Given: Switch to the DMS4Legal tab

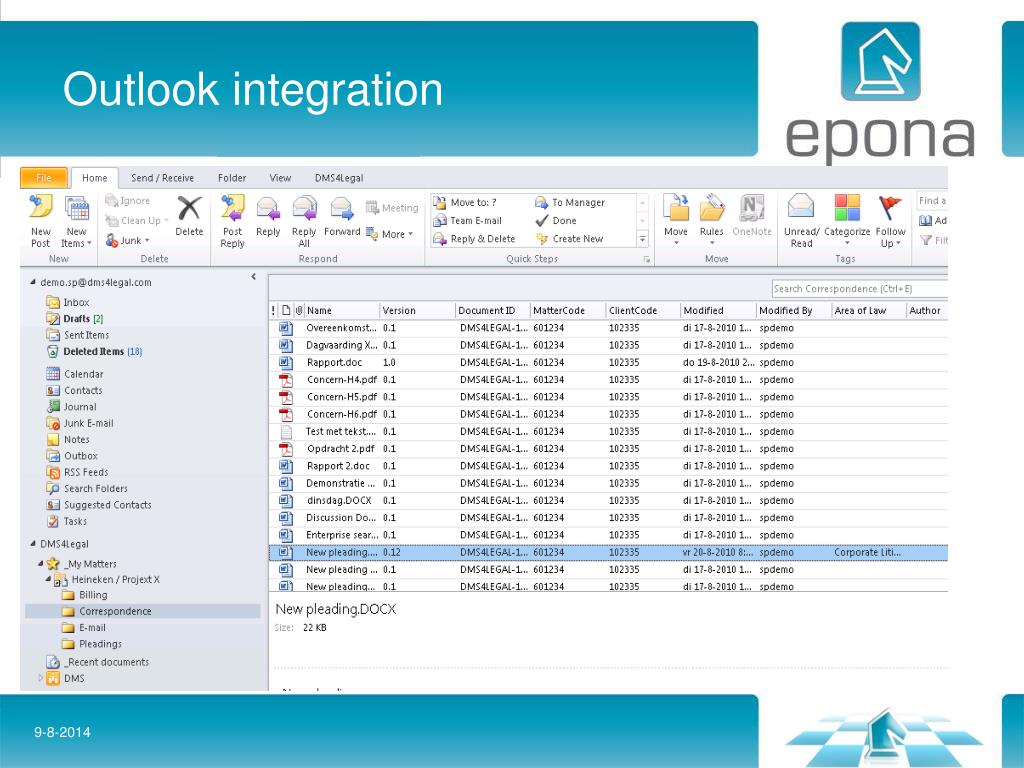Looking at the screenshot, I should point(339,178).
